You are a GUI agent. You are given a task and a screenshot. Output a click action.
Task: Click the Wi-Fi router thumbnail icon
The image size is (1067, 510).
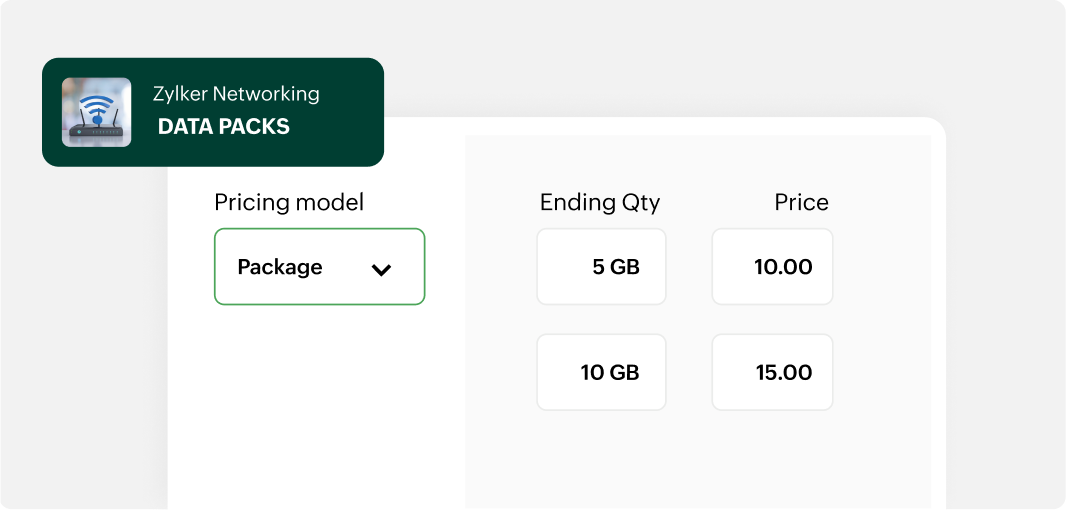click(96, 112)
